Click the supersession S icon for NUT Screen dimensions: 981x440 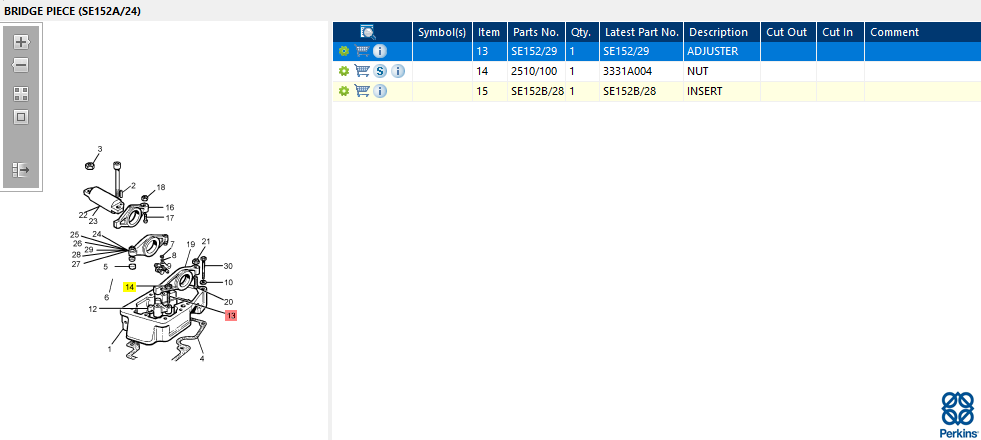[380, 71]
